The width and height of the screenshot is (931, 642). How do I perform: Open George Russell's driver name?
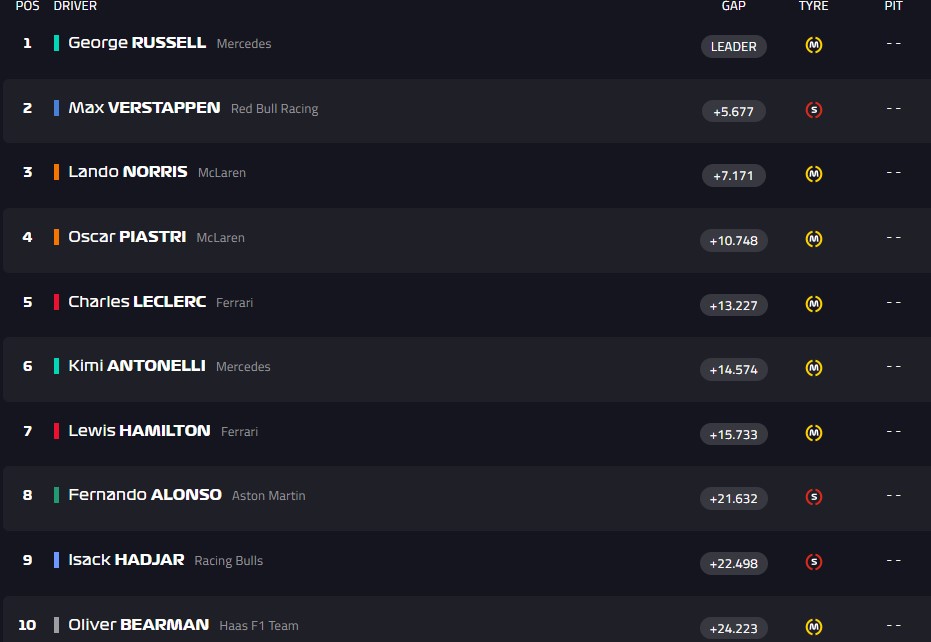(x=137, y=43)
